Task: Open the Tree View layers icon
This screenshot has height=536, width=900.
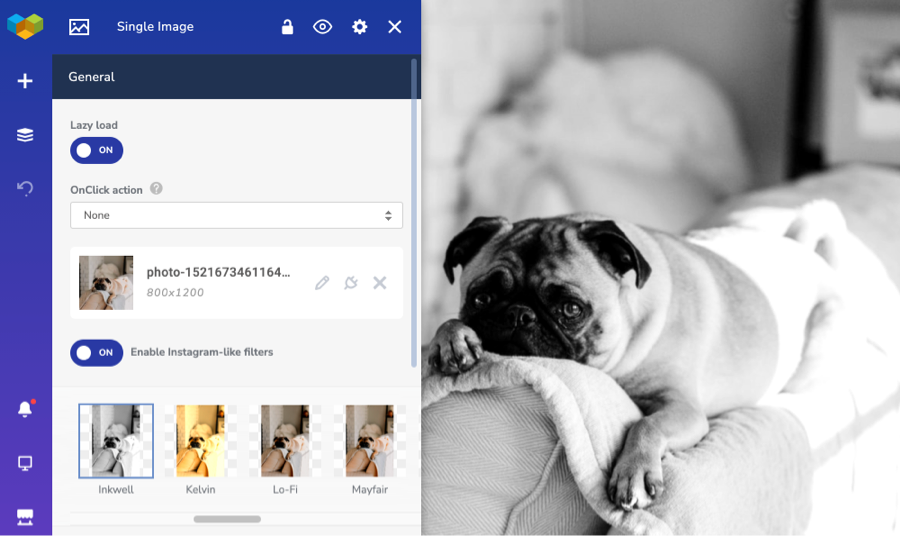Action: tap(25, 135)
